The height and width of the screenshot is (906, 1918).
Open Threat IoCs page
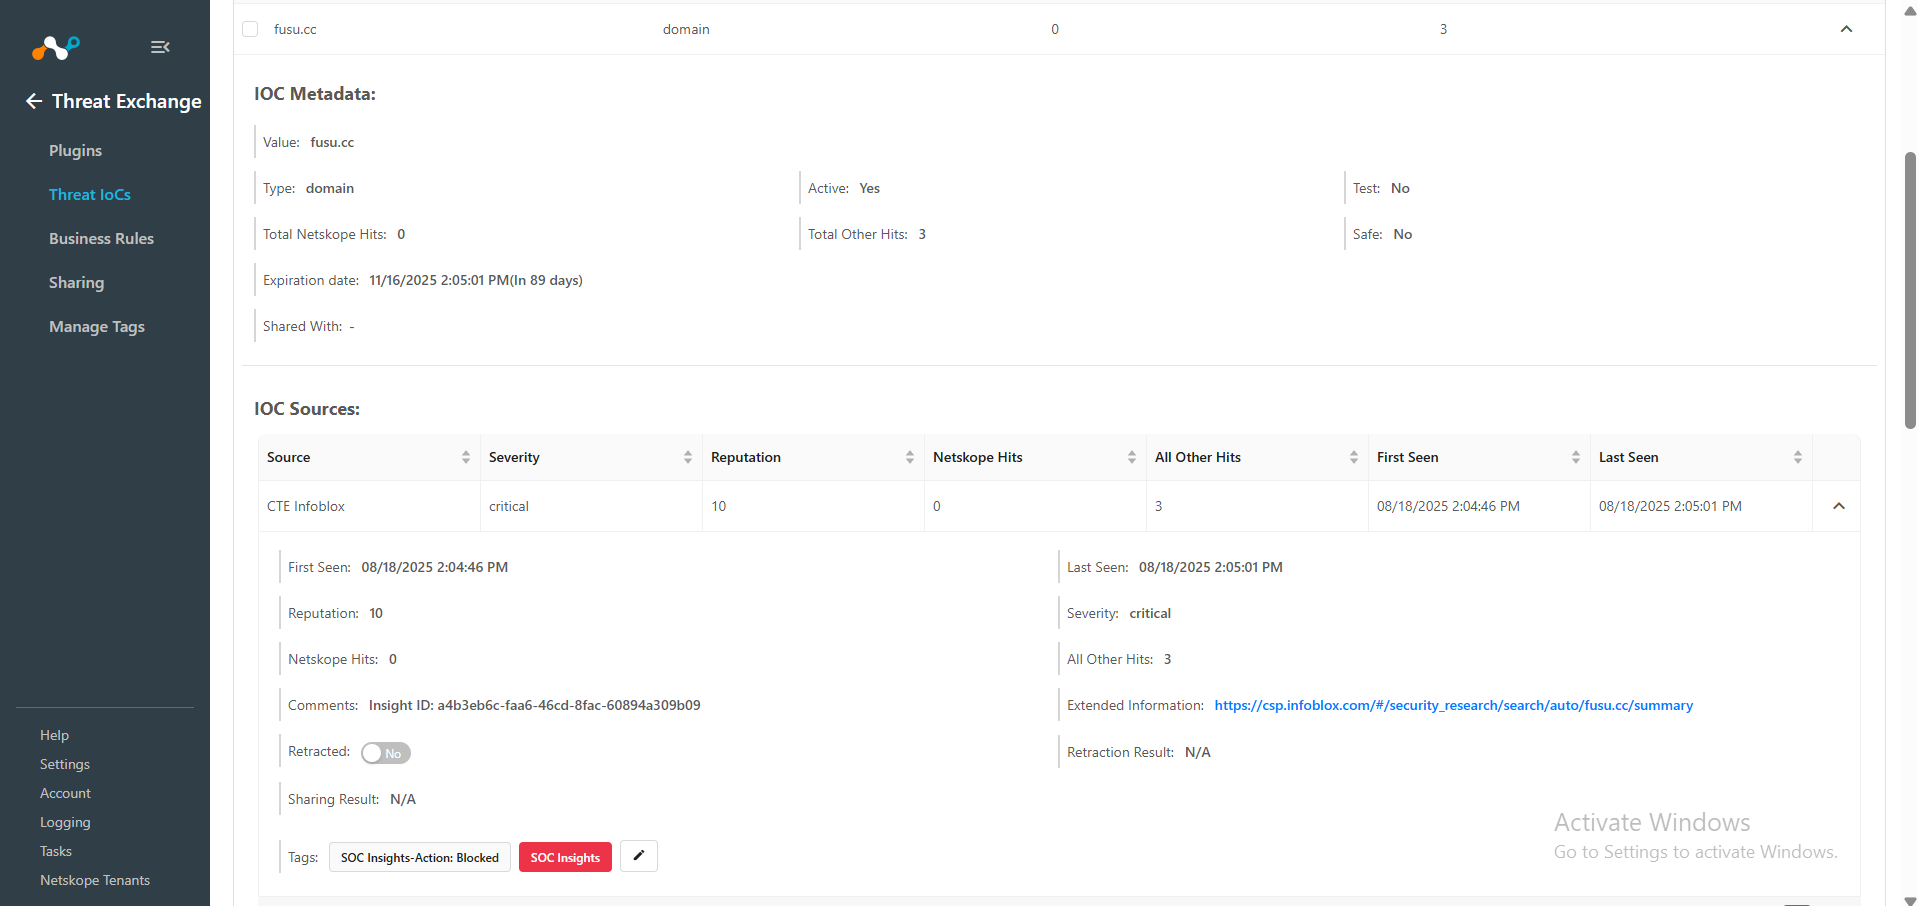90,194
